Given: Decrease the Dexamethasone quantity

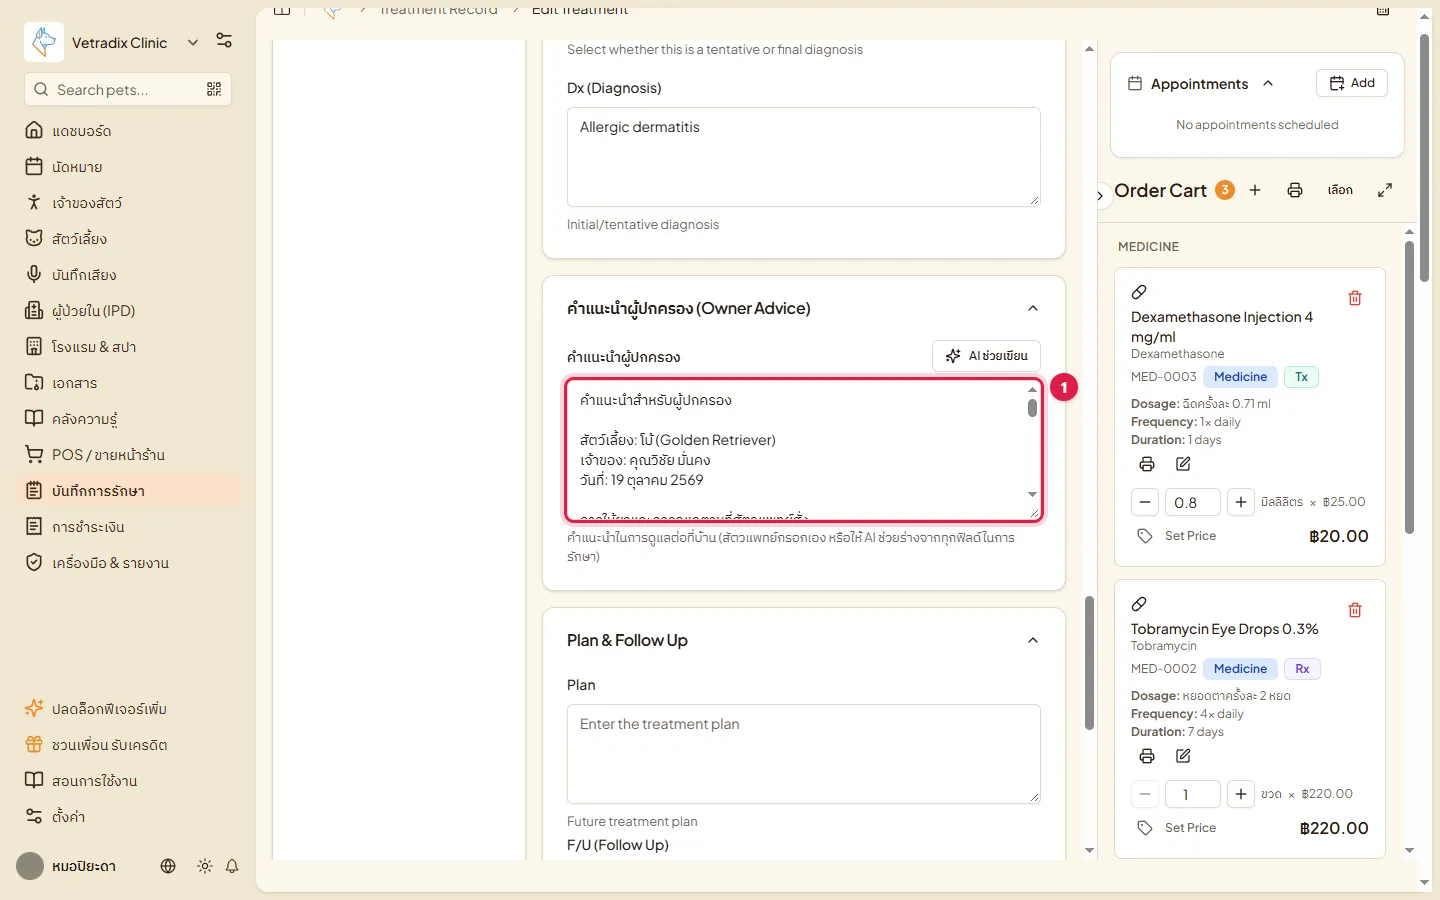Looking at the screenshot, I should [x=1145, y=502].
